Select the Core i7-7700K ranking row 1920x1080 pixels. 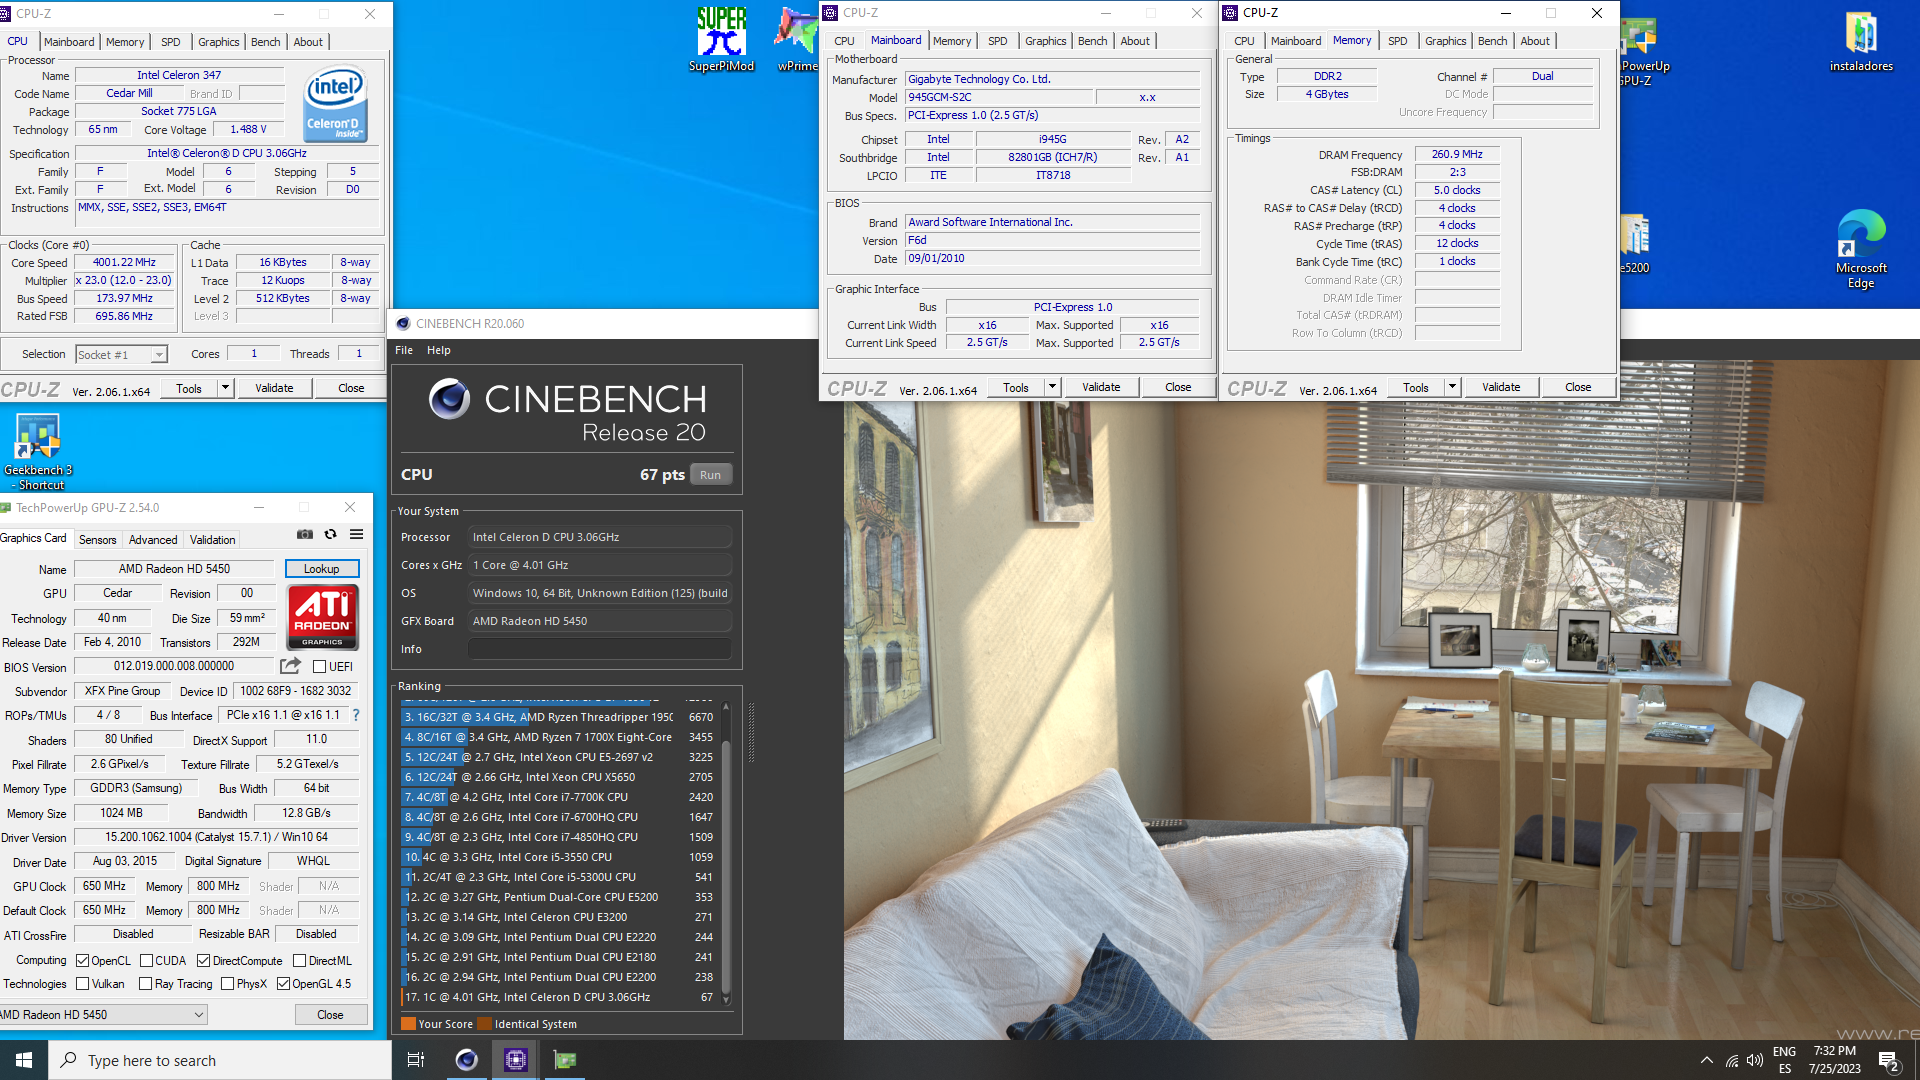559,797
